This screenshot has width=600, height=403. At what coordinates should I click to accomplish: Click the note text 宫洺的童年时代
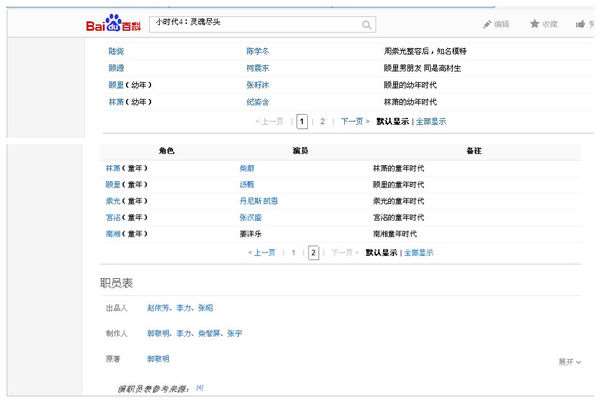click(398, 218)
